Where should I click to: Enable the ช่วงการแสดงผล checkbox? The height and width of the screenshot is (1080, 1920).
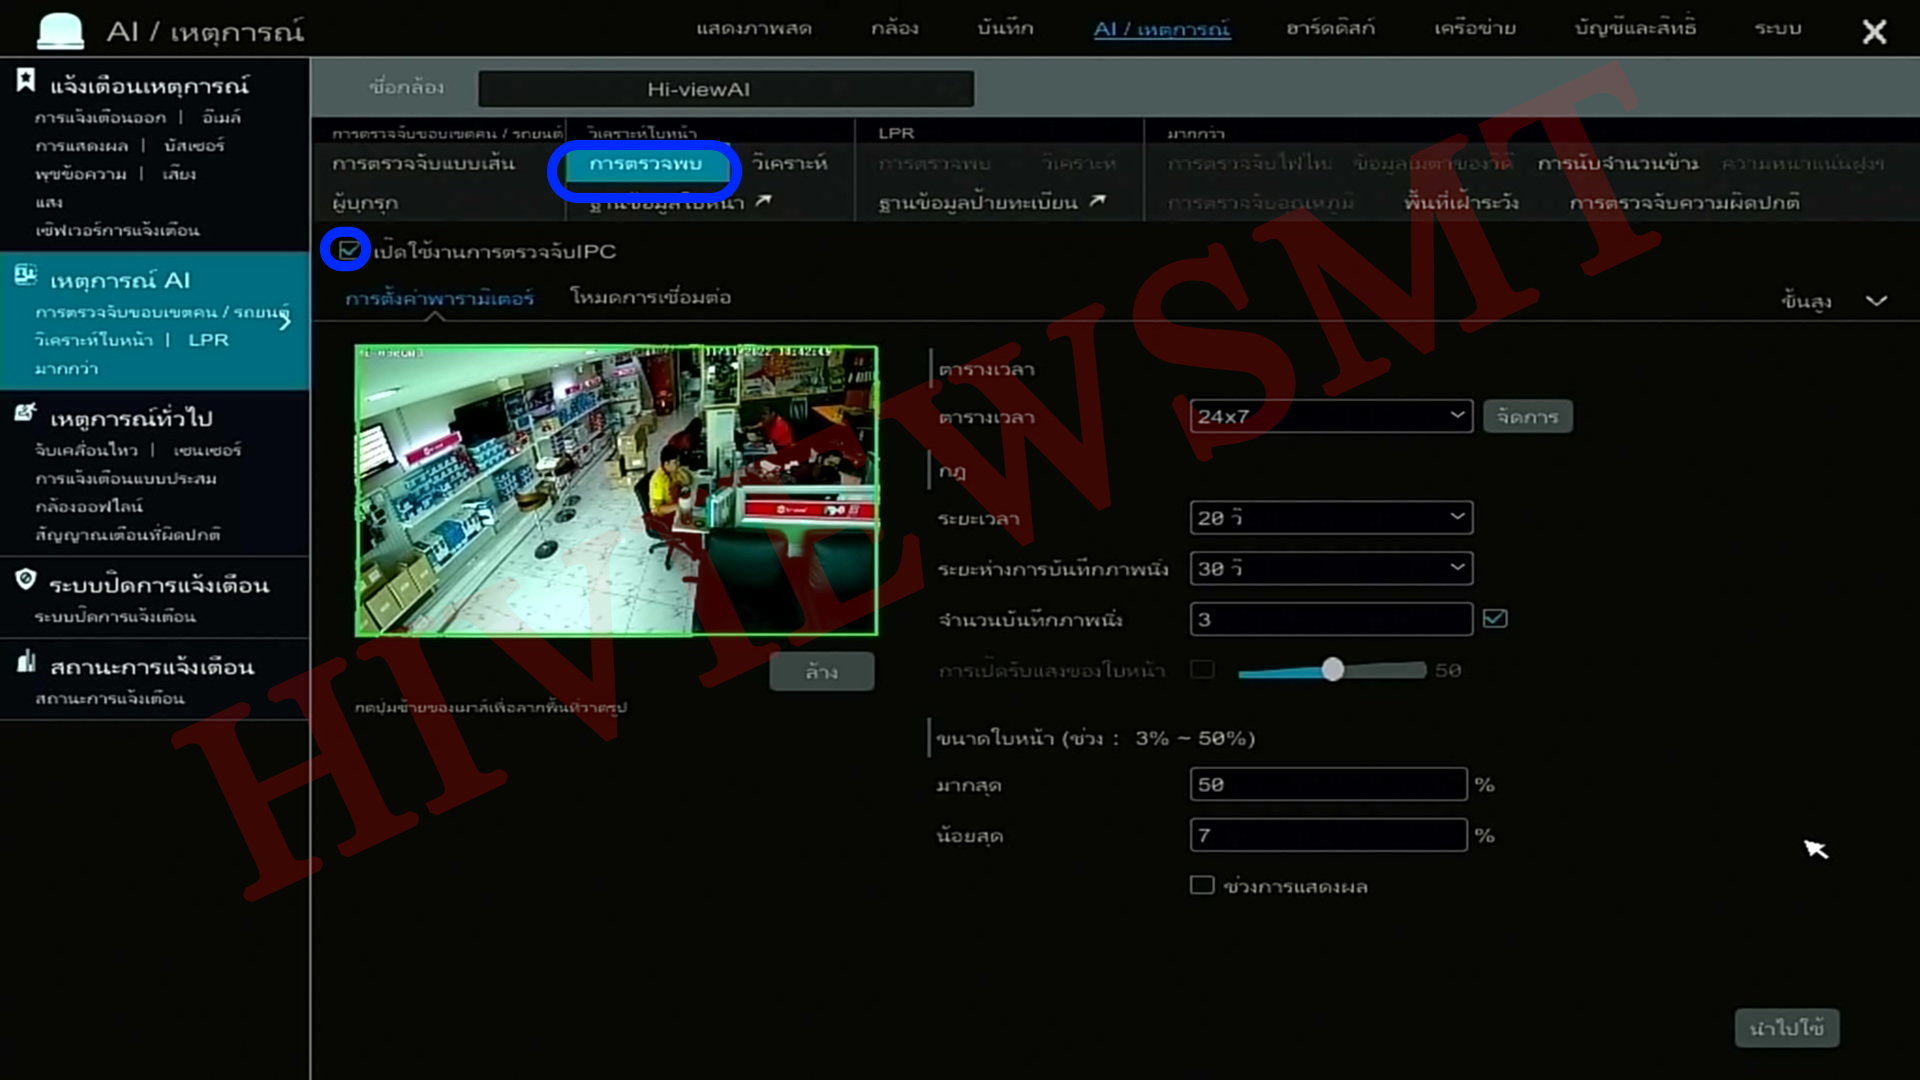[1202, 885]
